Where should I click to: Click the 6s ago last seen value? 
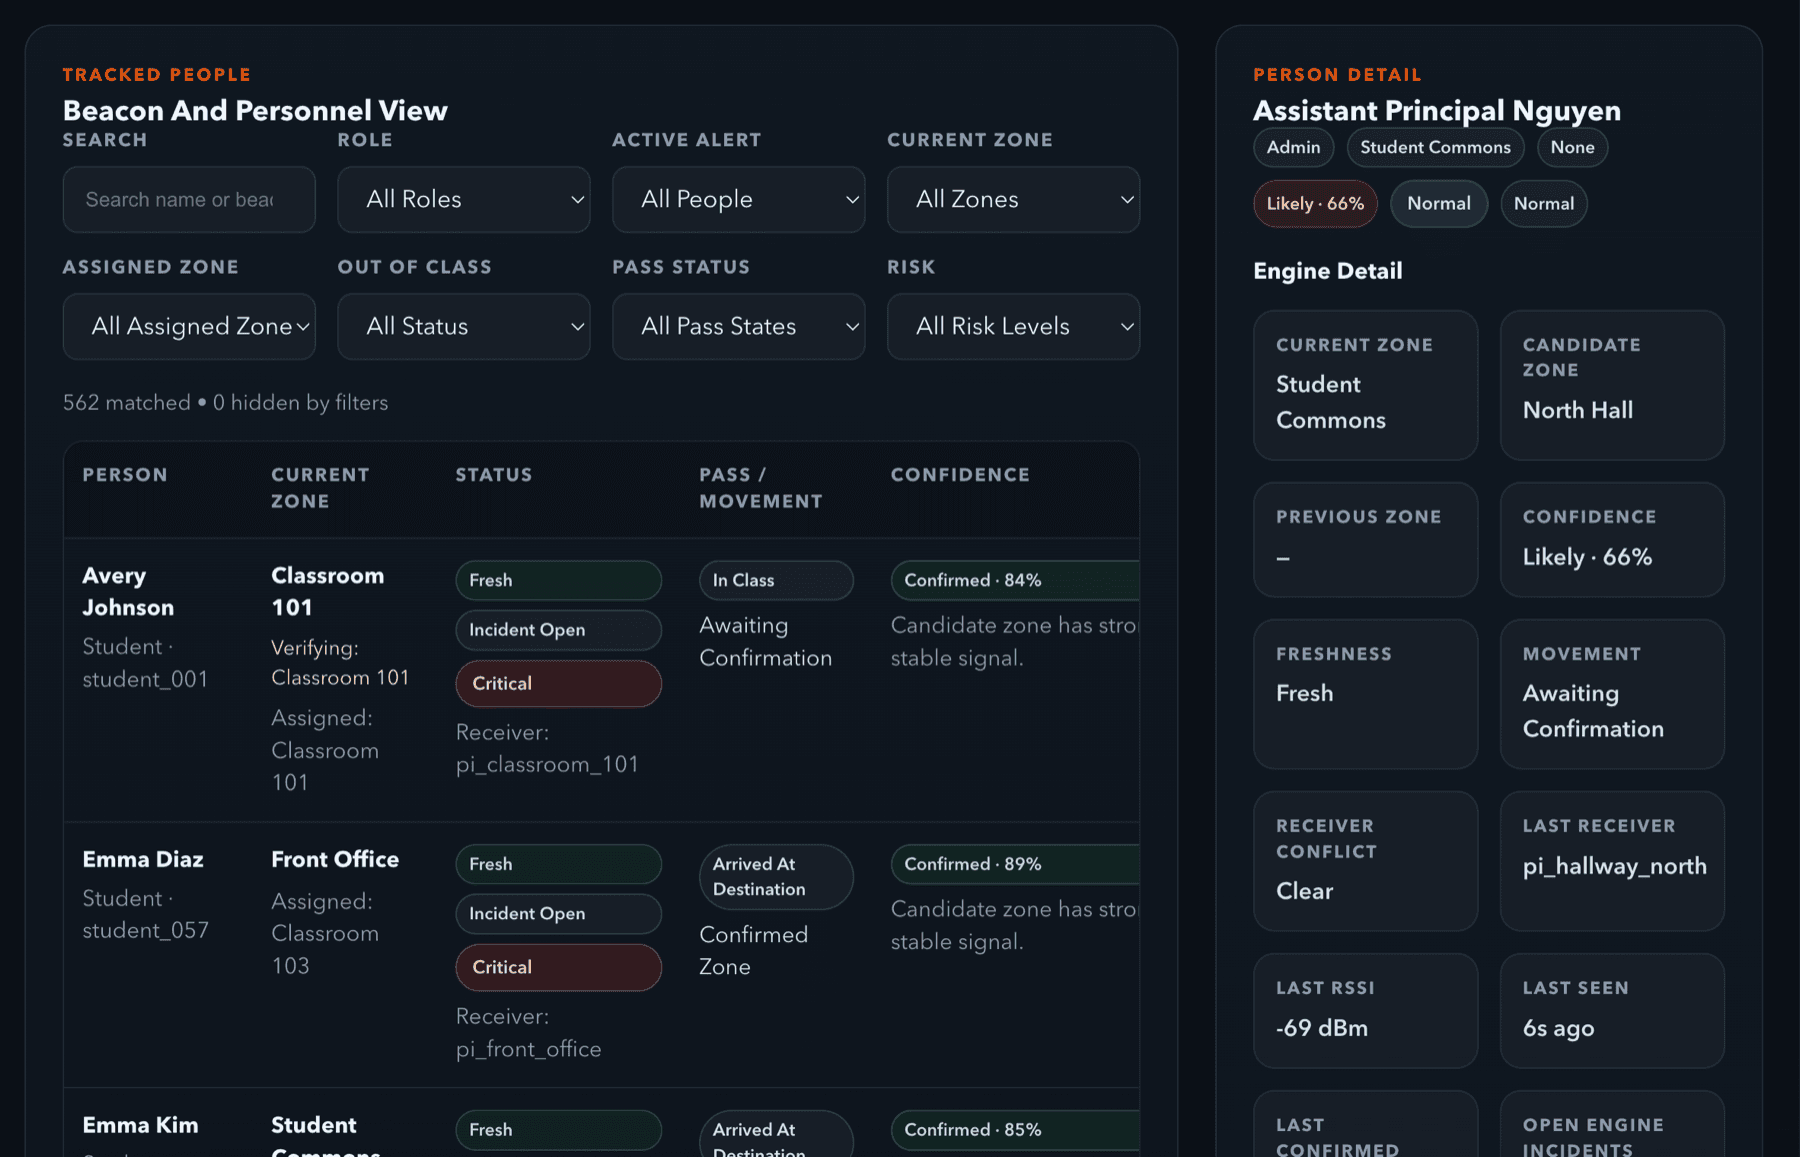1559,1029
